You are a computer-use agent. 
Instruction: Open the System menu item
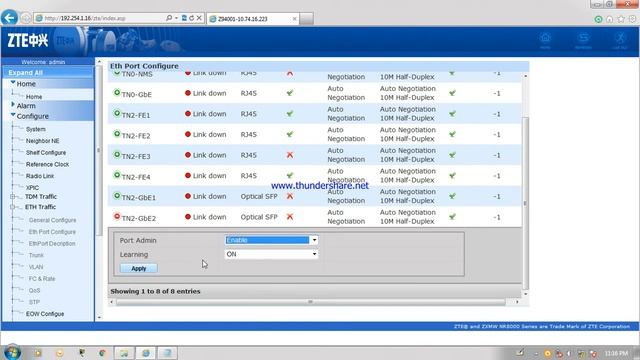(36, 129)
